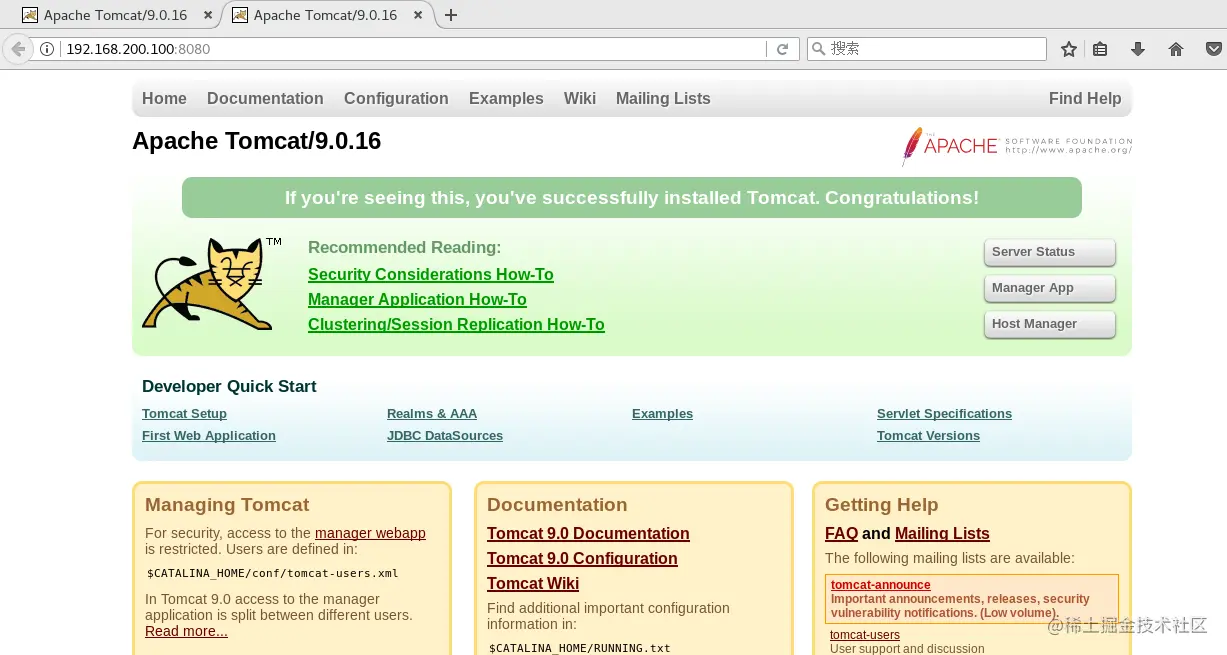This screenshot has width=1227, height=655.
Task: Click the $CATALINA_HOME/conf/tomcat-users.xml path text
Action: pos(273,573)
